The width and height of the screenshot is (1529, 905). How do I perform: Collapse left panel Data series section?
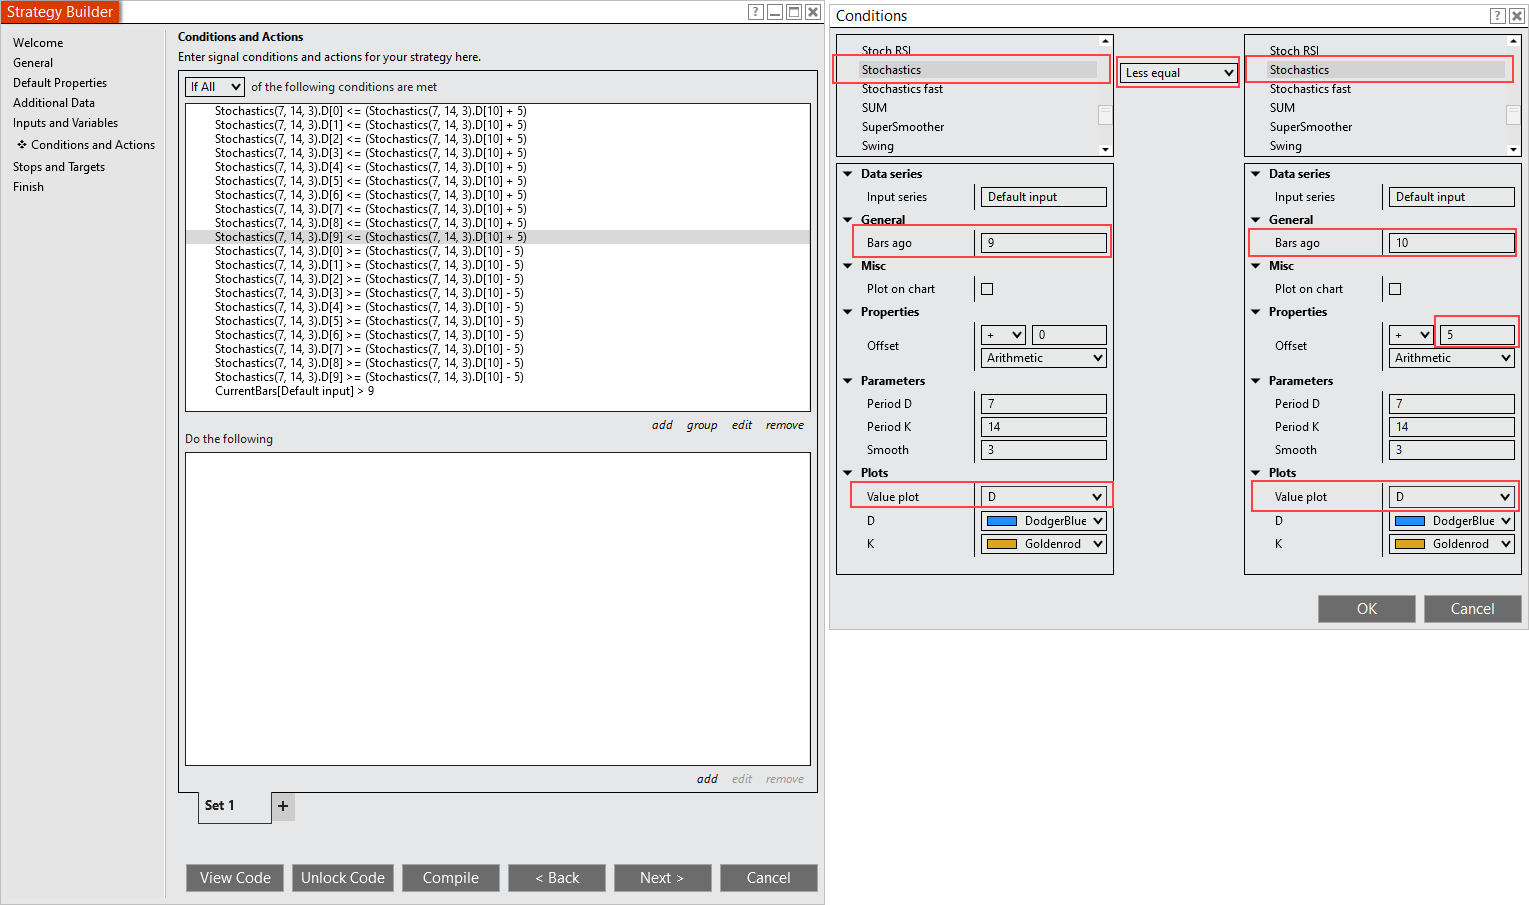848,174
